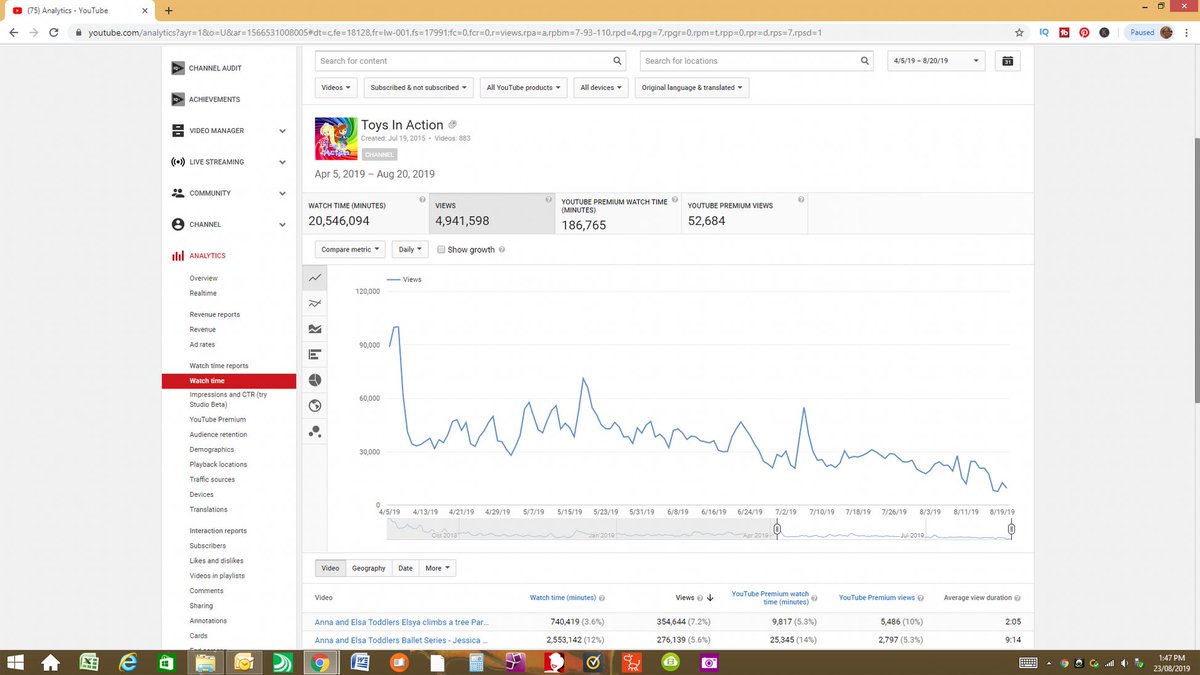Open Channel Audit in sidebar
The width and height of the screenshot is (1200, 675).
click(x=215, y=68)
